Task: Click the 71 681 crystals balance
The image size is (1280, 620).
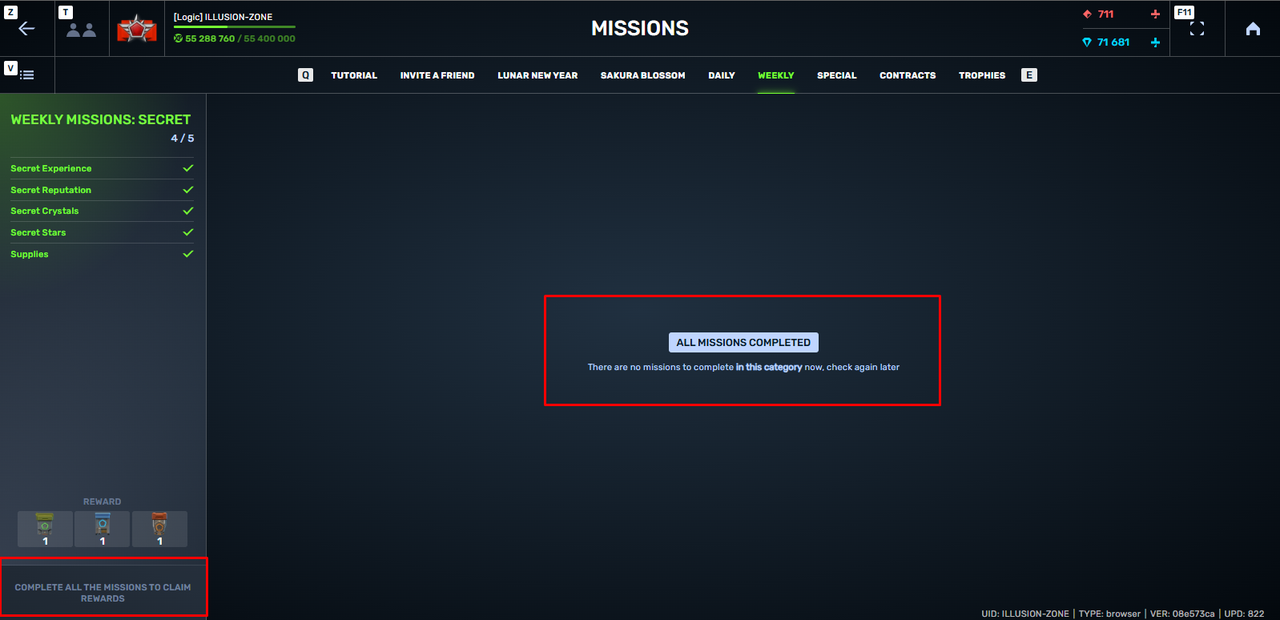Action: [x=1113, y=42]
